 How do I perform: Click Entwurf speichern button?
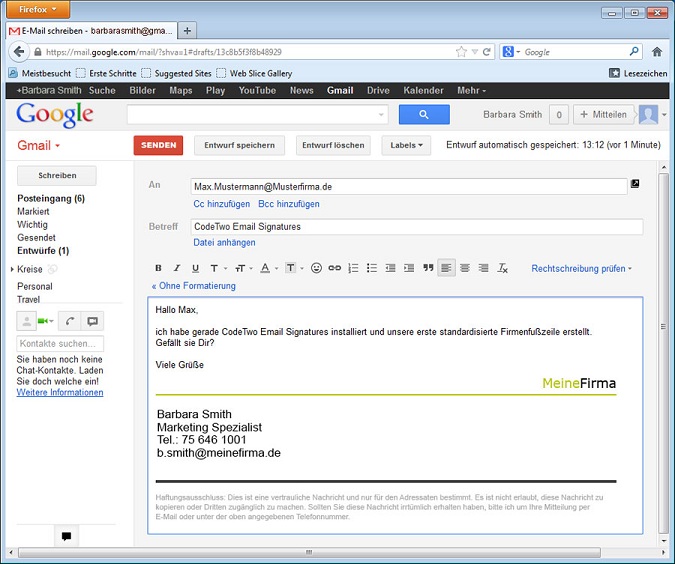click(x=239, y=146)
